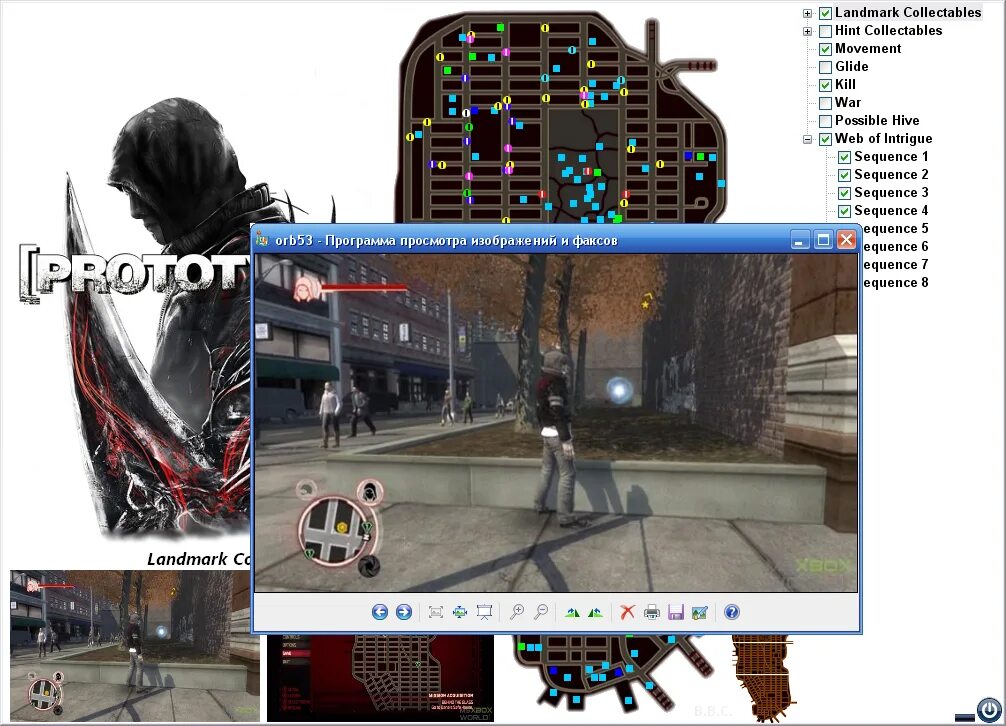Open the image for editing
The width and height of the screenshot is (1006, 726).
tap(699, 612)
